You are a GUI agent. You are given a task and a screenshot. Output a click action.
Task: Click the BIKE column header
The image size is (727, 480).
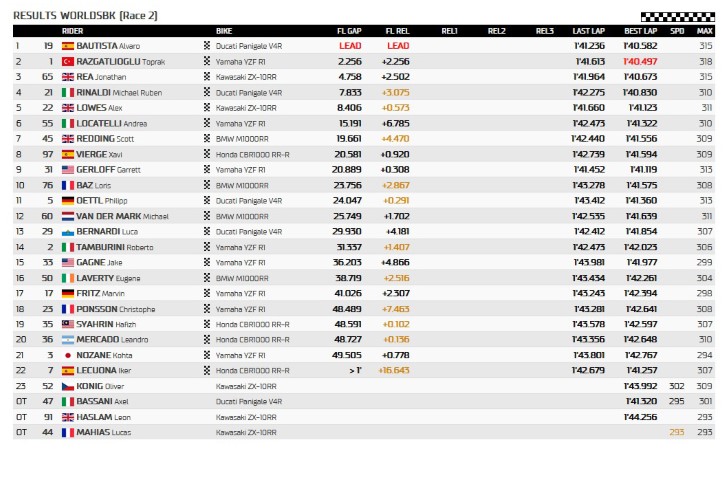click(x=224, y=31)
